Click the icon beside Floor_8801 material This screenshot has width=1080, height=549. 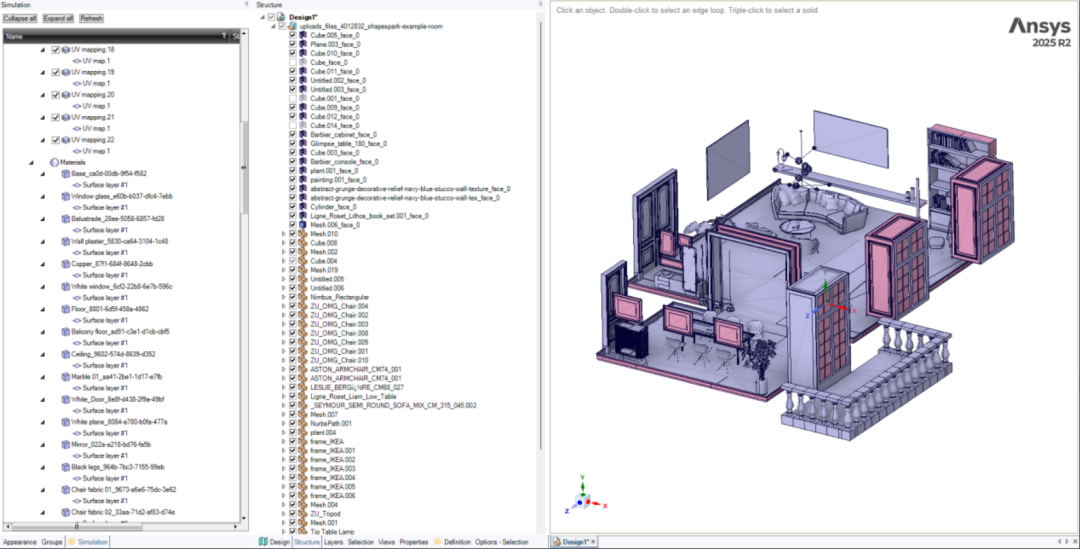(66, 309)
